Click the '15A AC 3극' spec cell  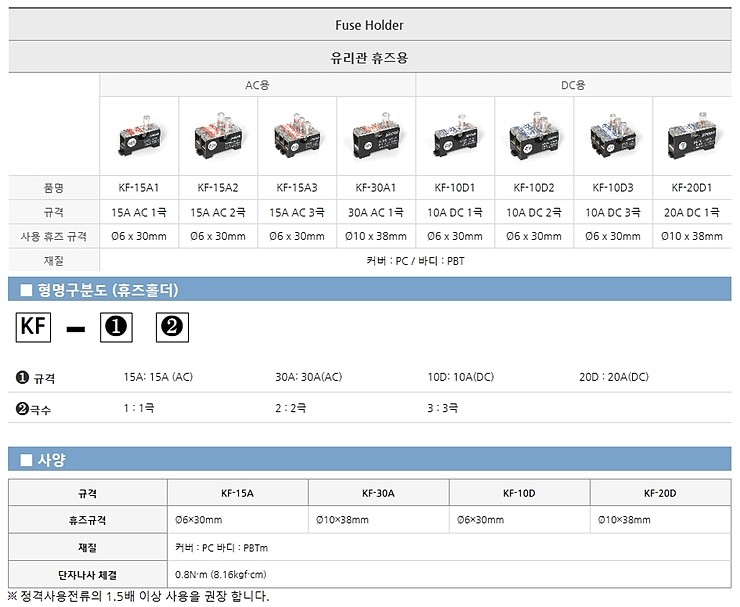click(x=297, y=212)
